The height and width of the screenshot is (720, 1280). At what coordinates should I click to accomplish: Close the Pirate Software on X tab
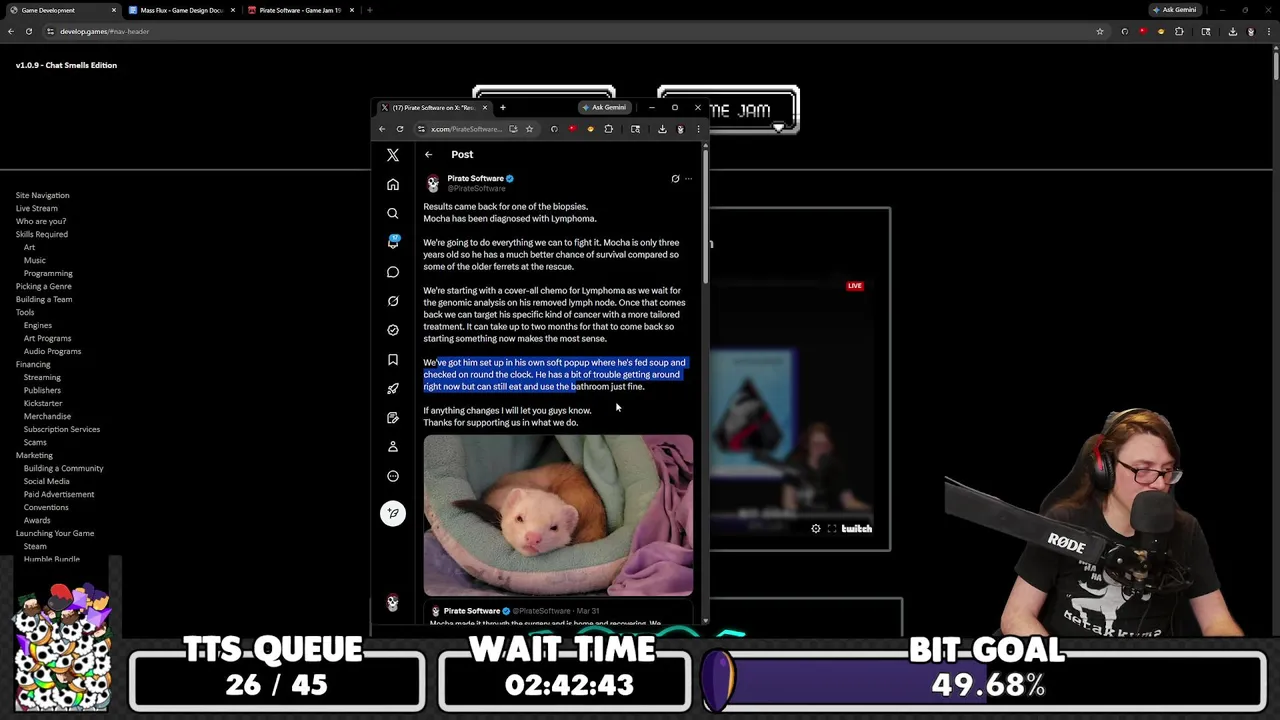tap(485, 107)
